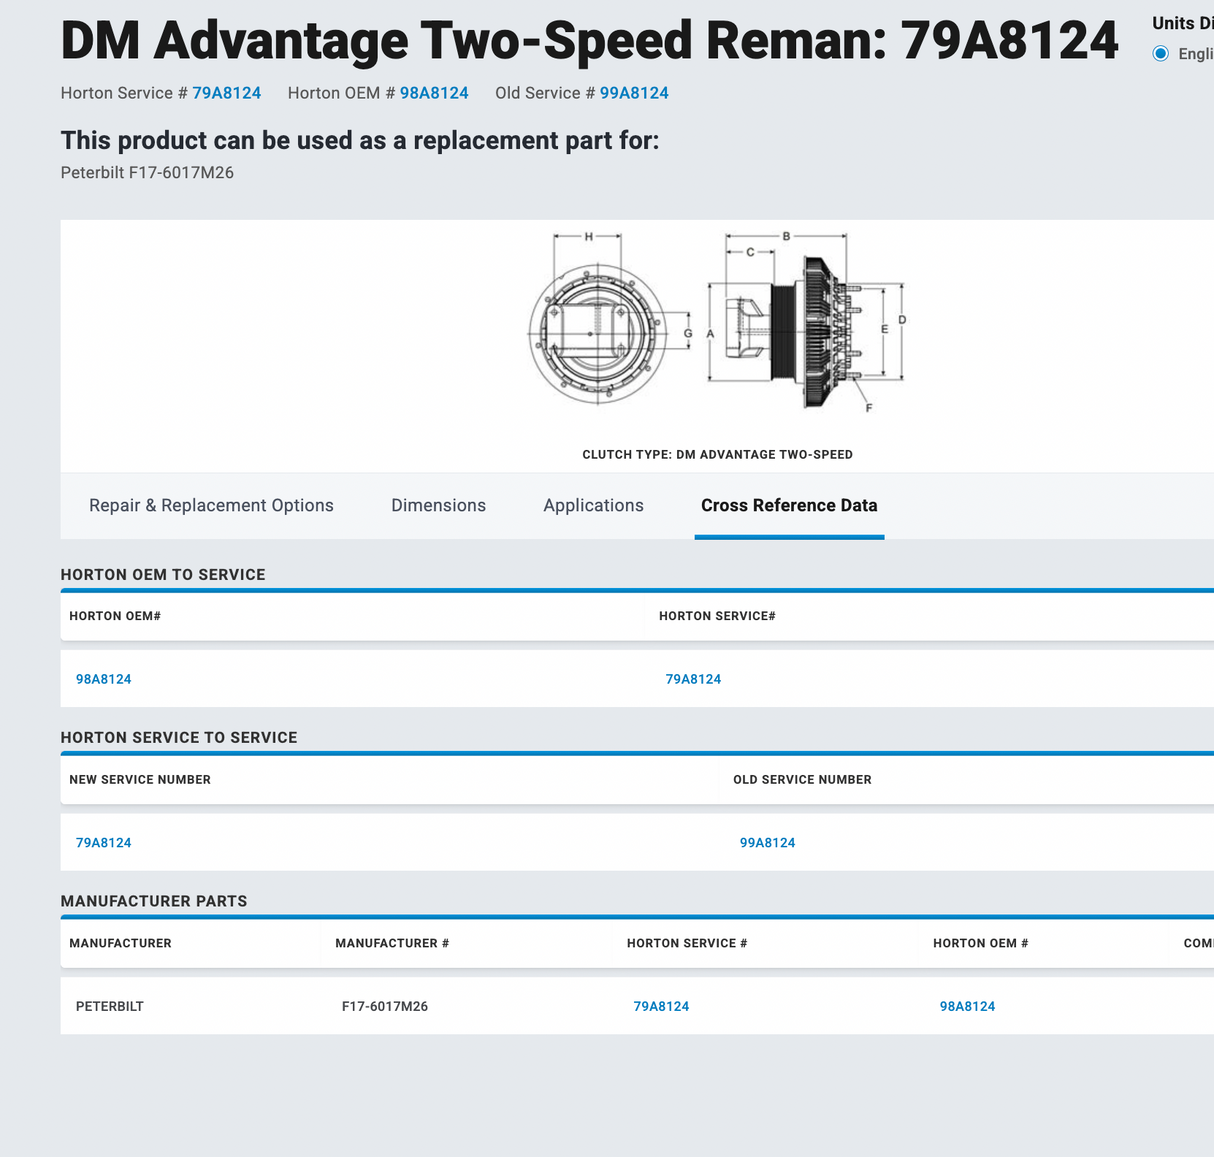Switch to the Dimensions tab
The image size is (1214, 1157).
coord(438,505)
